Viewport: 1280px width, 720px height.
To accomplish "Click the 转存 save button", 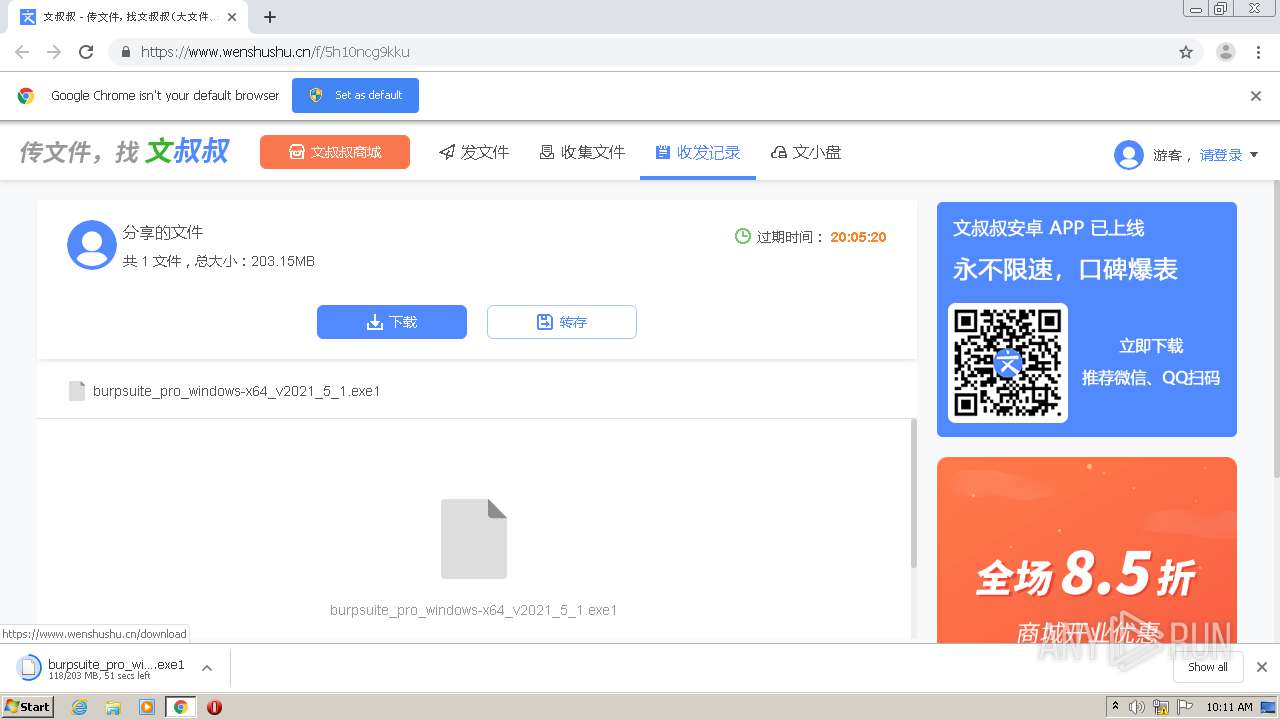I will 562,322.
